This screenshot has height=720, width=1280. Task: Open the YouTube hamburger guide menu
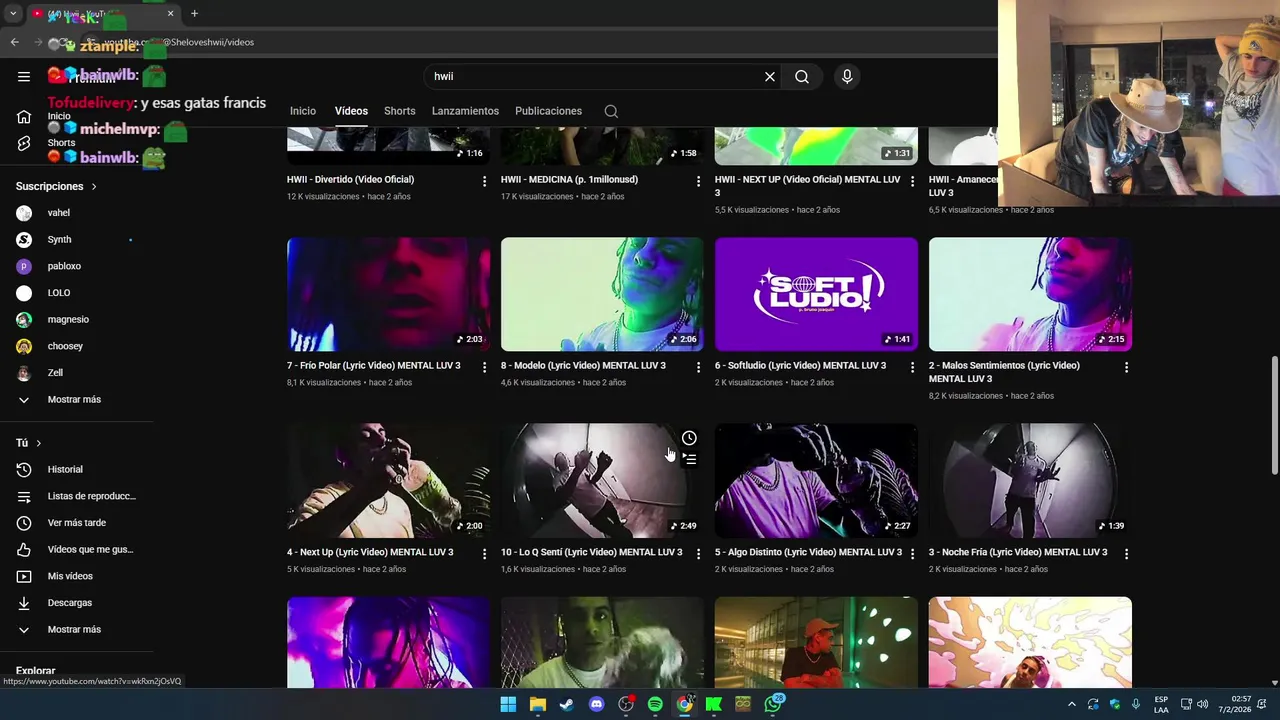coord(24,76)
